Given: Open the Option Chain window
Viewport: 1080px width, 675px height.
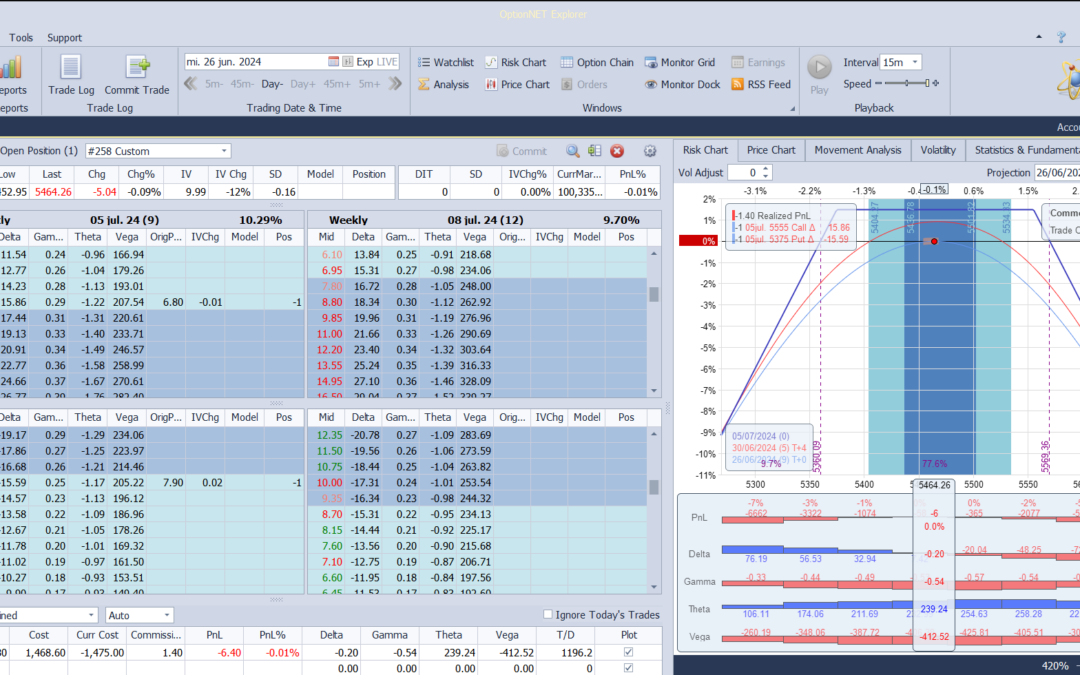Looking at the screenshot, I should (x=596, y=62).
